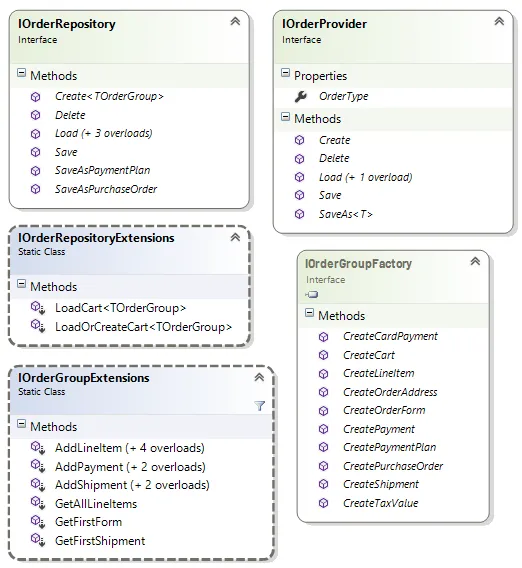Click the shortcut icon under IOrderGroupFactory Interface
This screenshot has width=522, height=568.
click(312, 294)
